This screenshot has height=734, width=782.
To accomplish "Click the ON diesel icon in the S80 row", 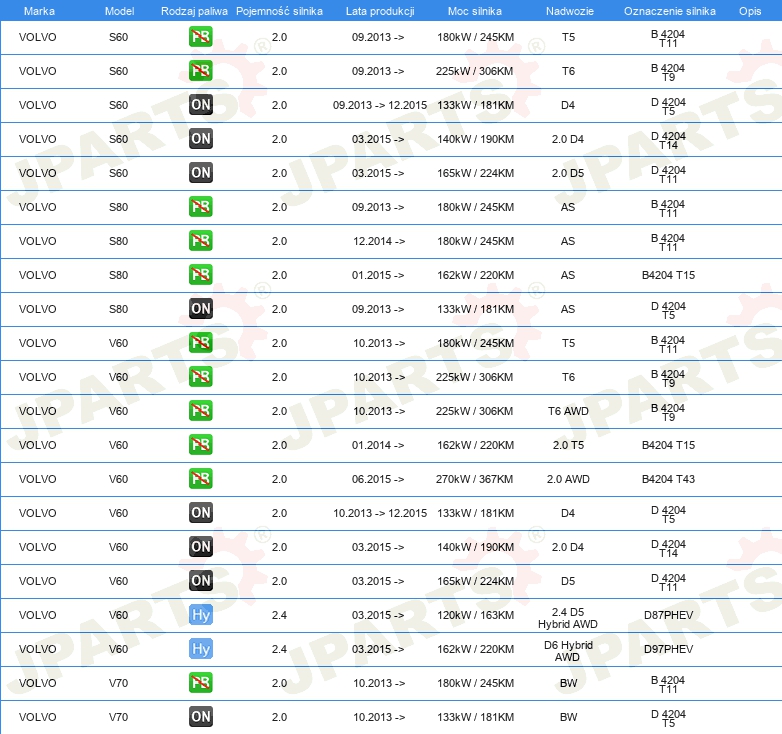I will pyautogui.click(x=201, y=309).
